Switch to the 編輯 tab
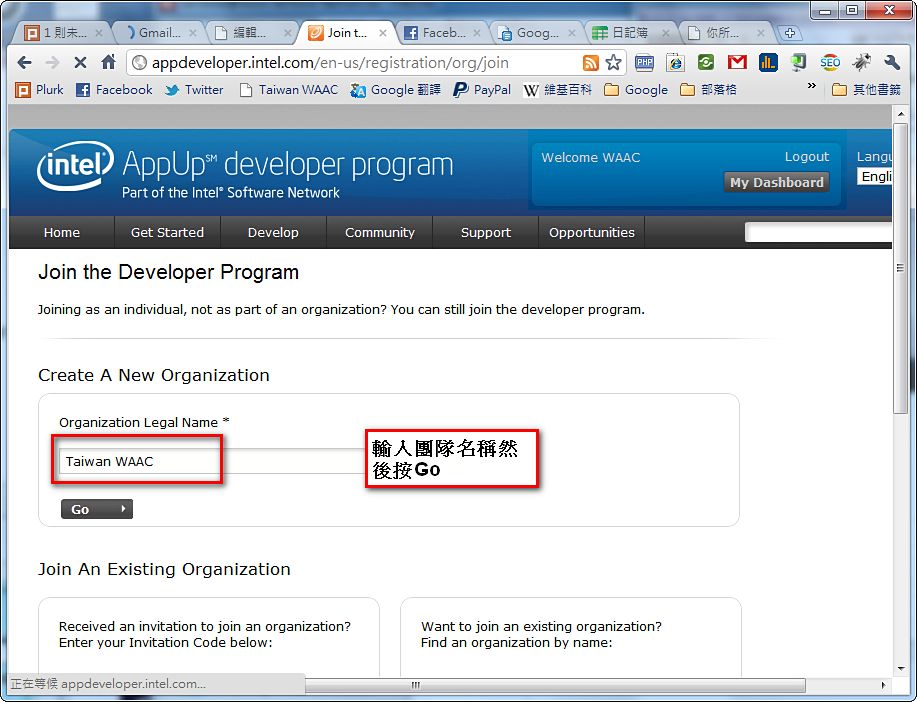This screenshot has width=917, height=702. click(253, 33)
